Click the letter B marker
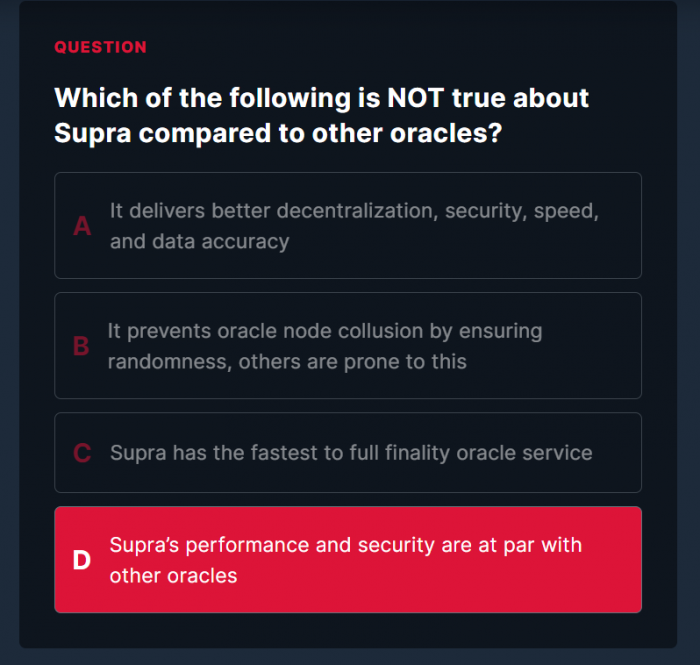 coord(81,347)
